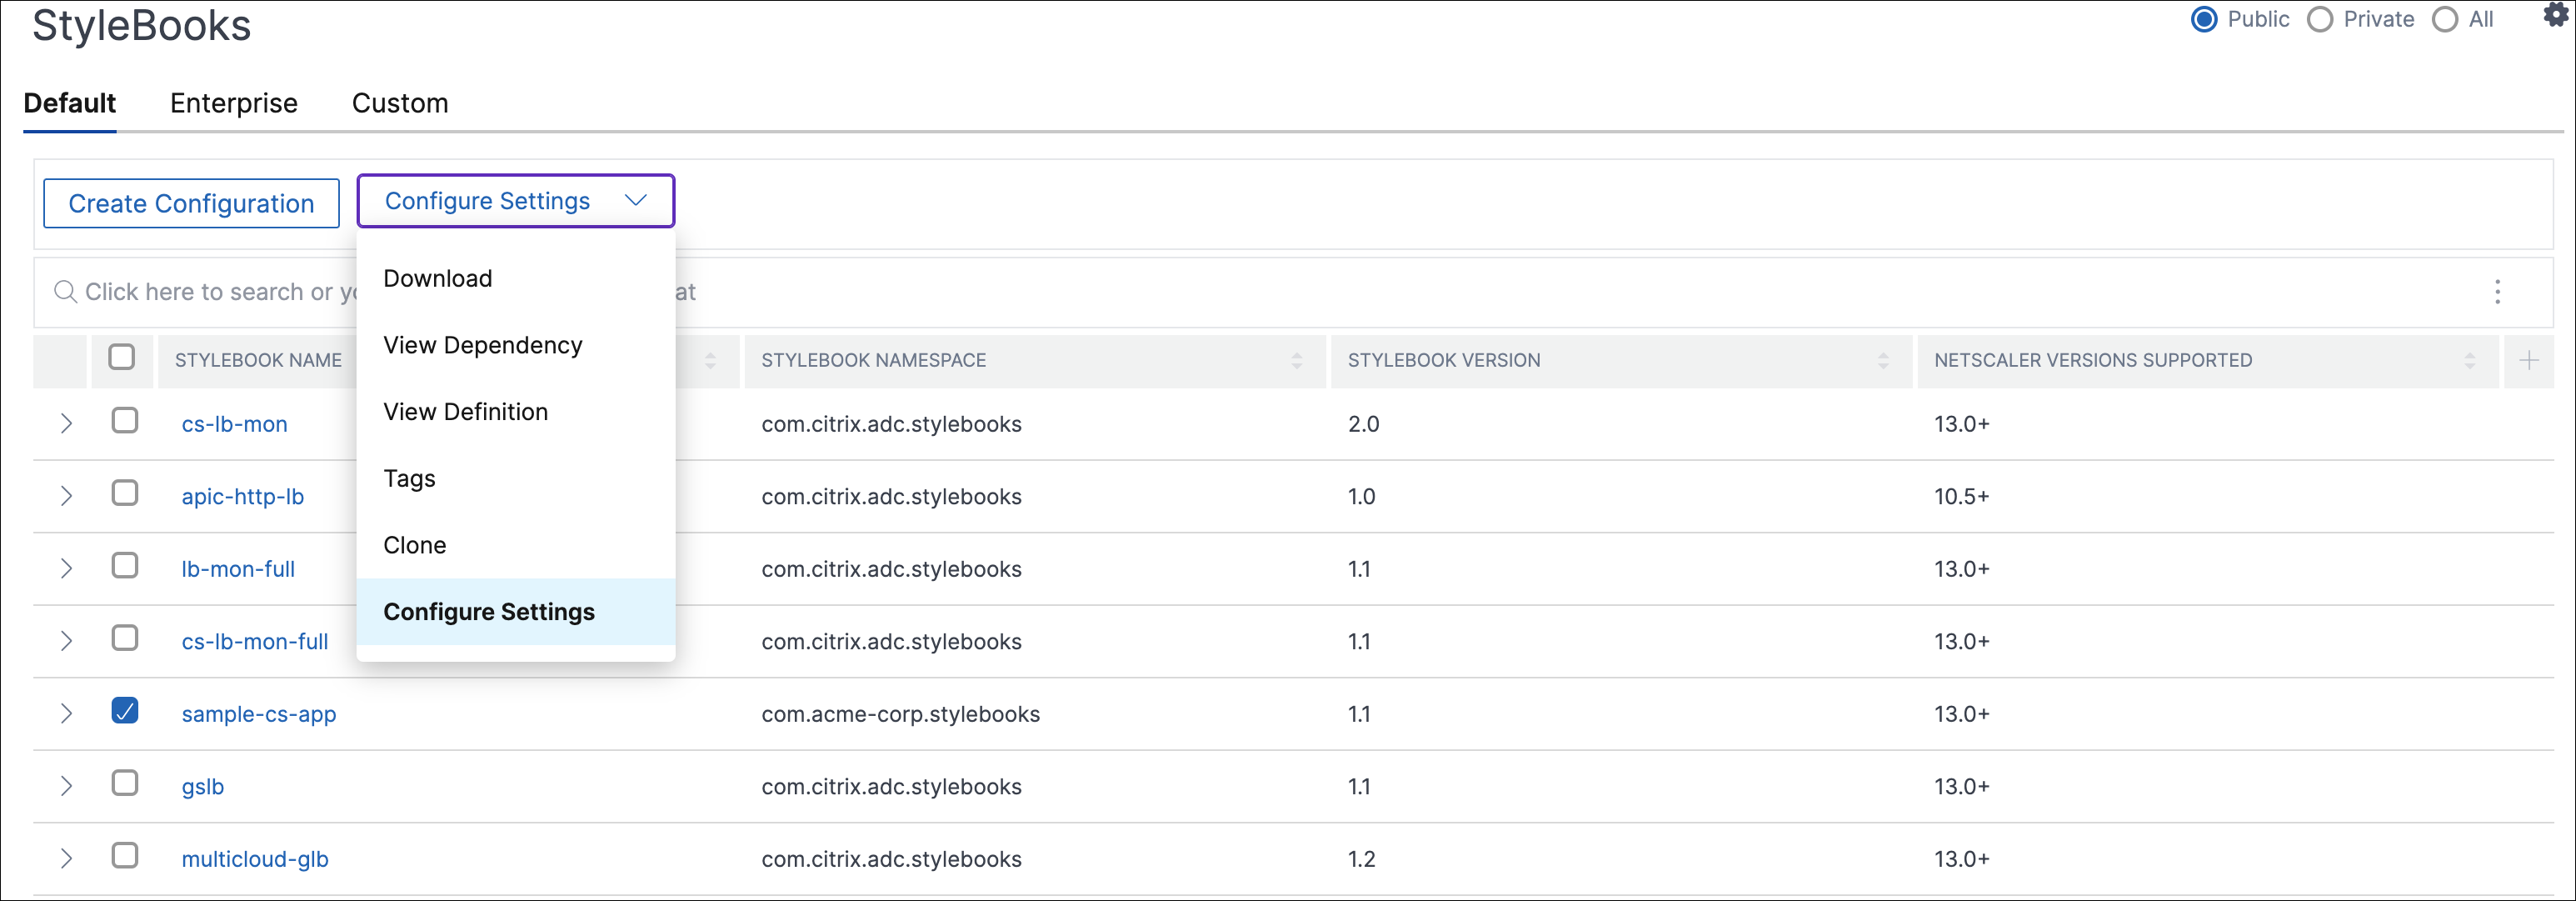Sort by NetScaler Versions Supported arrows
The image size is (2576, 901).
[x=2469, y=360]
